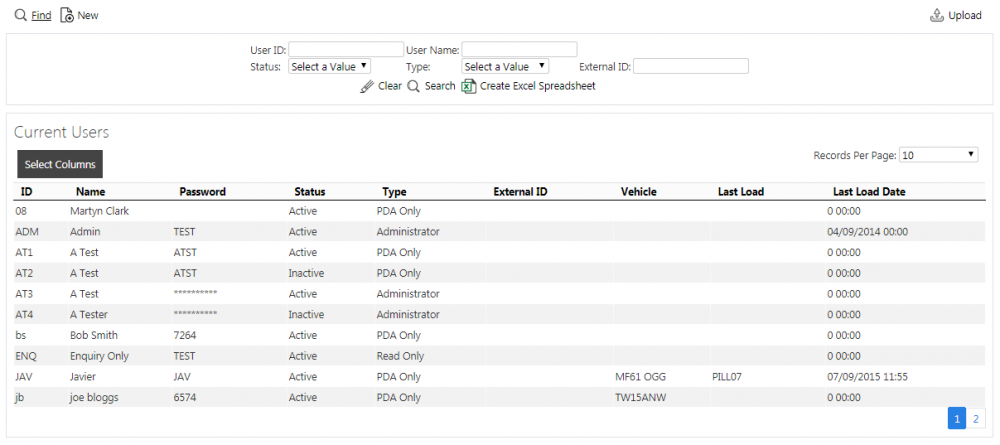The image size is (1000, 445).
Task: Open the Type dropdown filter
Action: [x=505, y=66]
